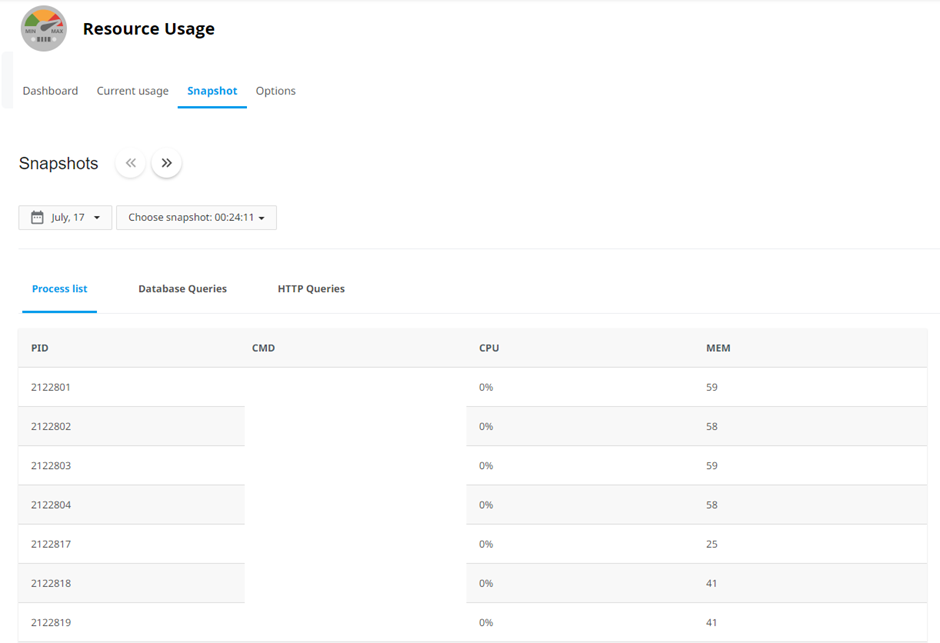The width and height of the screenshot is (940, 643).
Task: Click the CPU column header
Action: point(489,348)
